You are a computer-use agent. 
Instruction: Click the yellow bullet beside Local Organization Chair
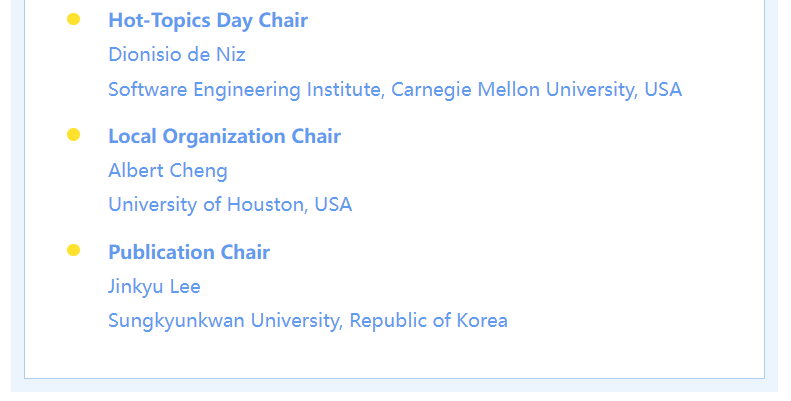pyautogui.click(x=74, y=135)
